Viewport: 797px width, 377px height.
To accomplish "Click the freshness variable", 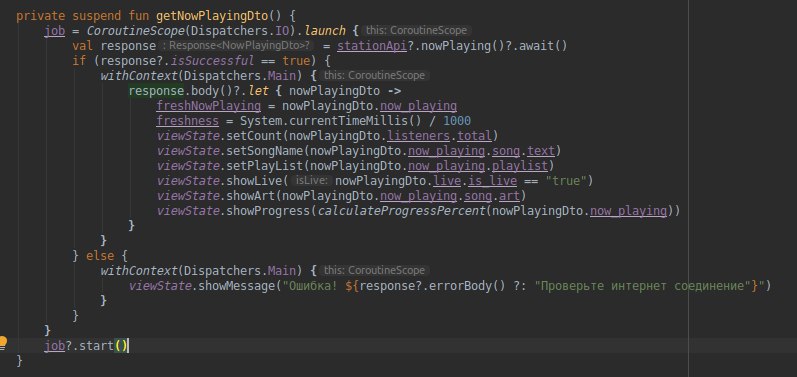I will coord(188,121).
